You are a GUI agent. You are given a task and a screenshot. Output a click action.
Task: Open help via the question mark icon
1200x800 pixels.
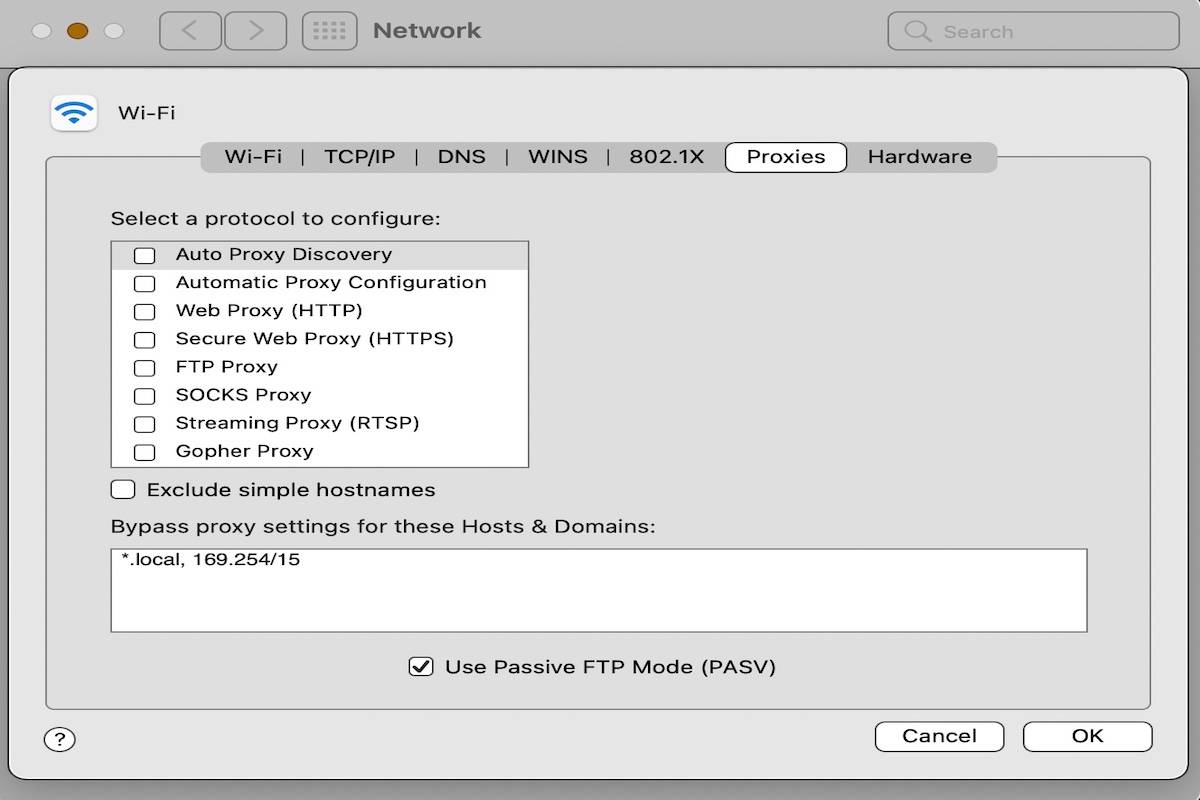click(x=59, y=739)
